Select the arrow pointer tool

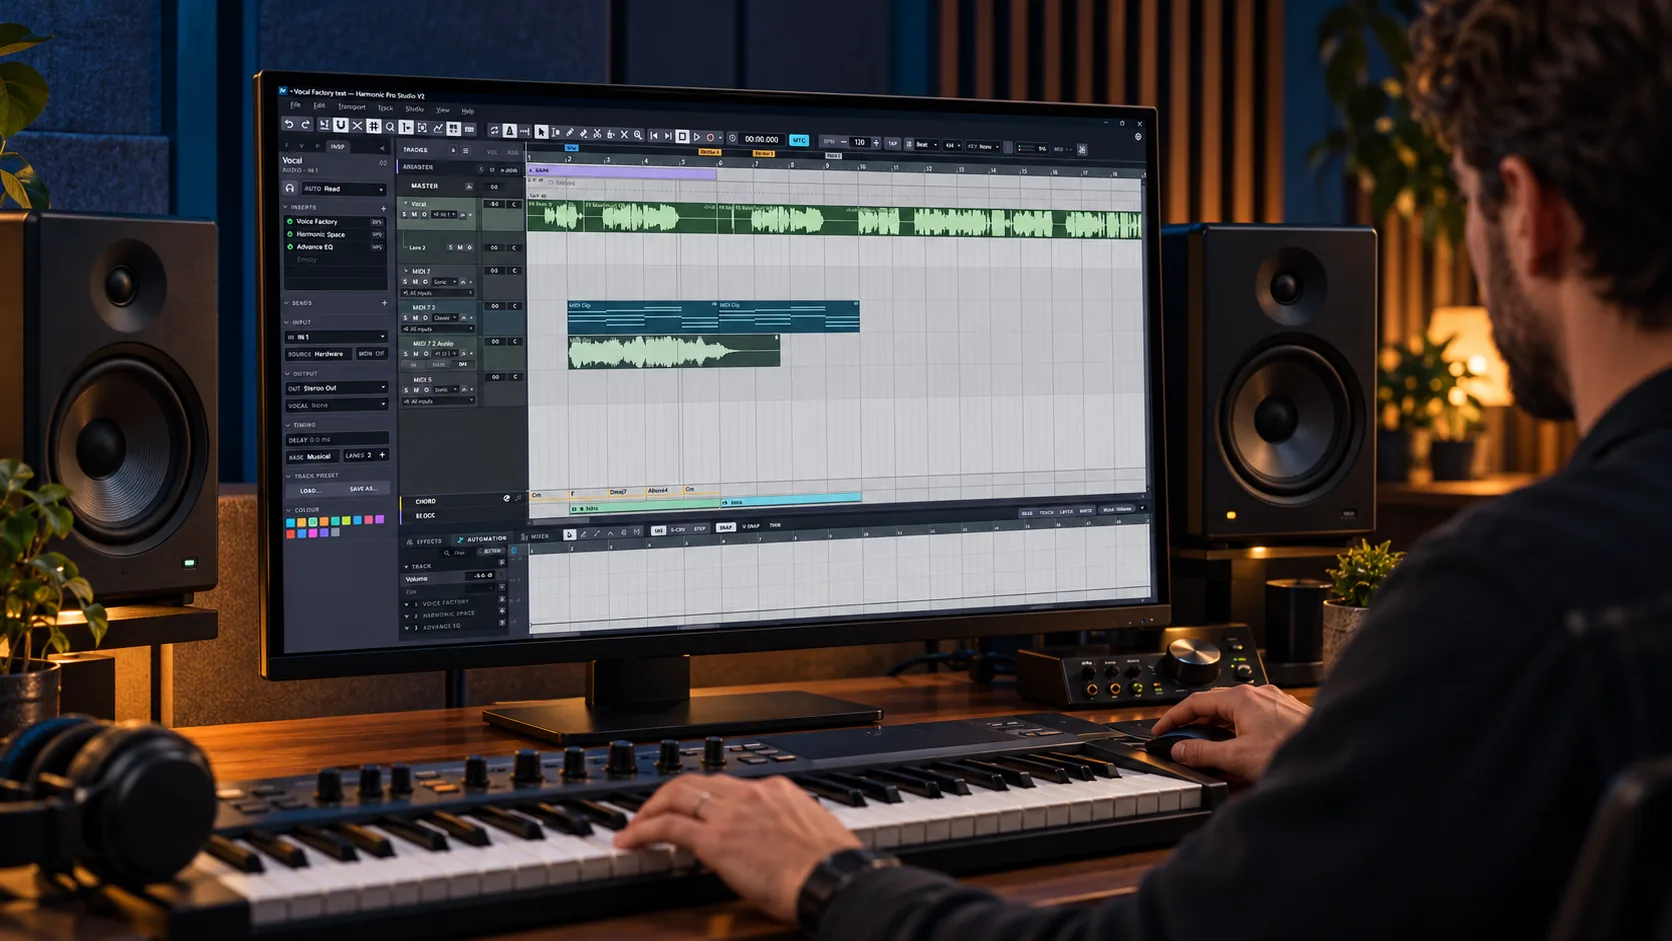(541, 132)
